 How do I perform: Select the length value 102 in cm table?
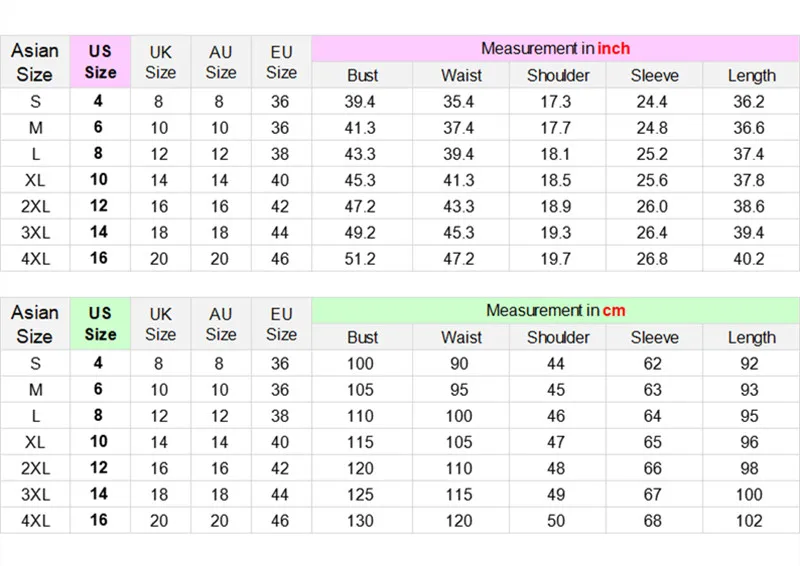pos(749,521)
